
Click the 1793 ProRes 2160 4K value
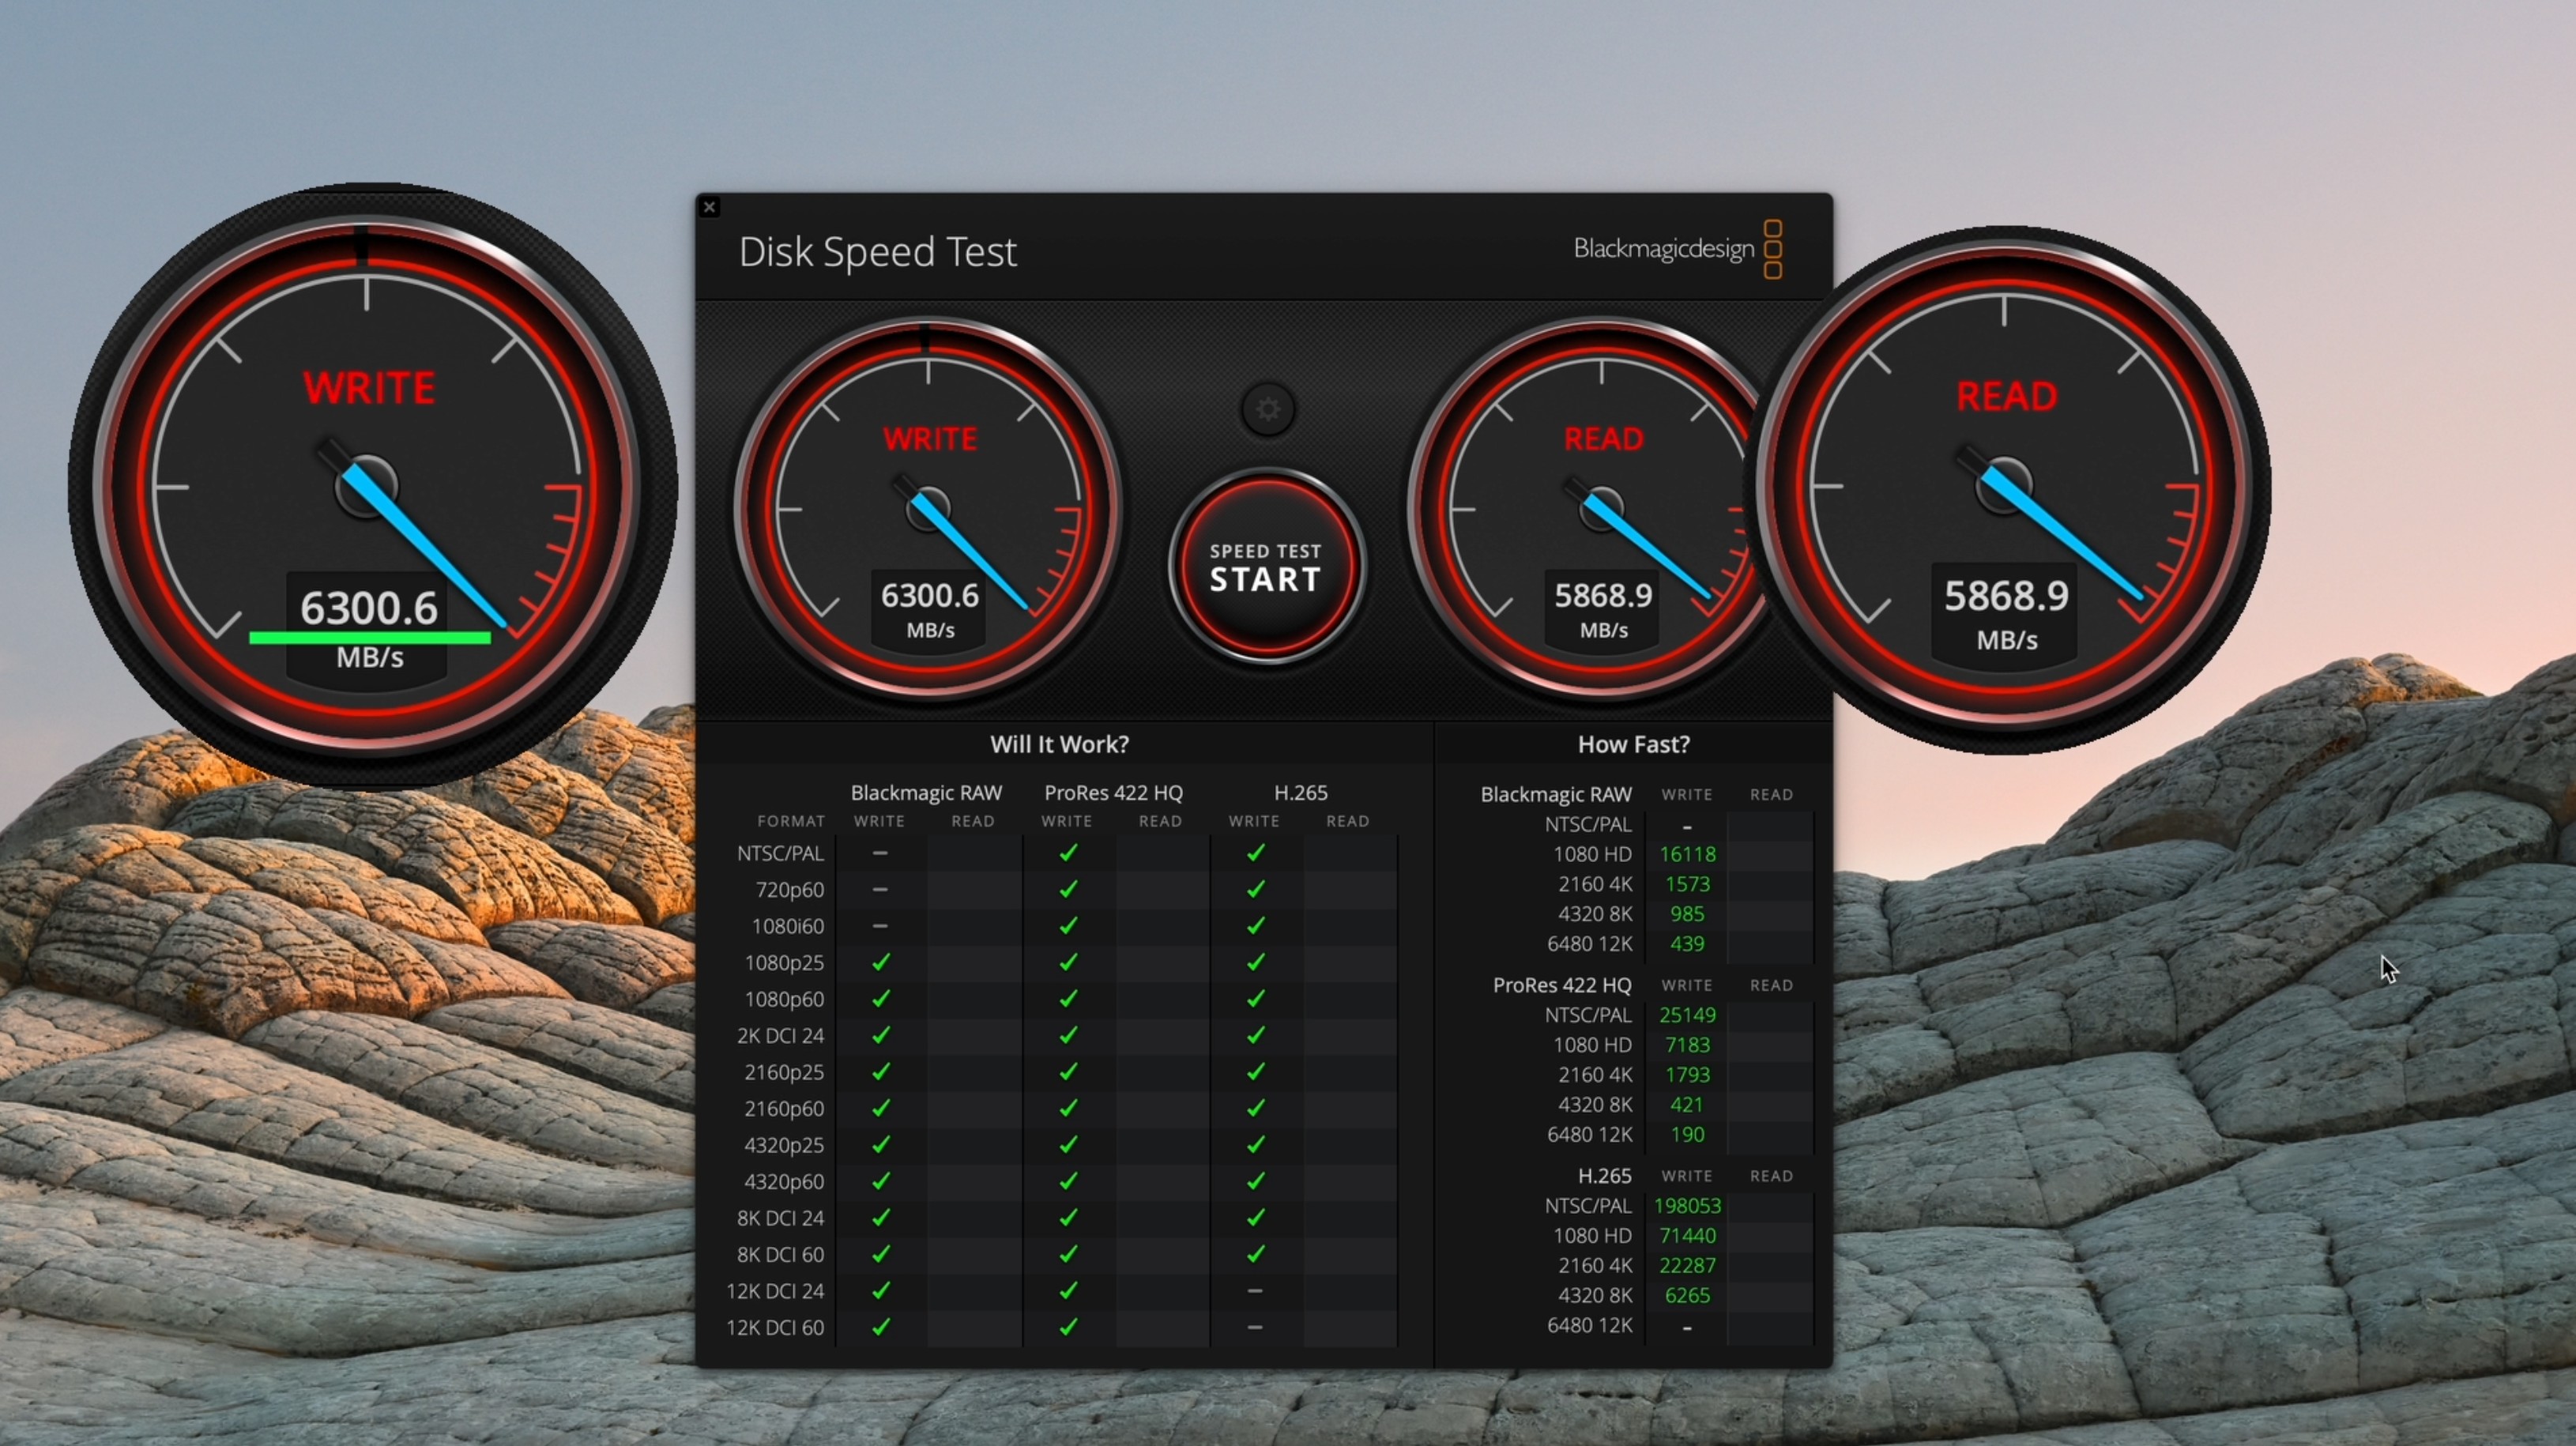[x=1687, y=1075]
